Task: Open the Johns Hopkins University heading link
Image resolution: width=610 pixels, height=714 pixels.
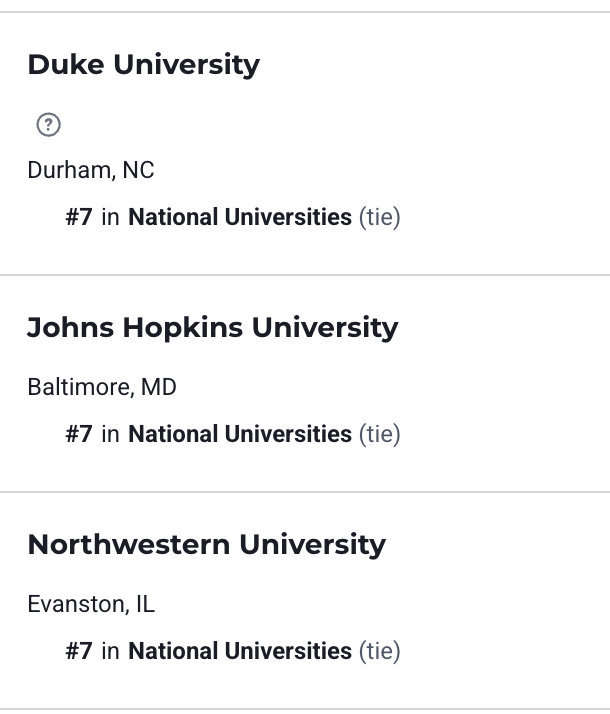Action: [213, 327]
